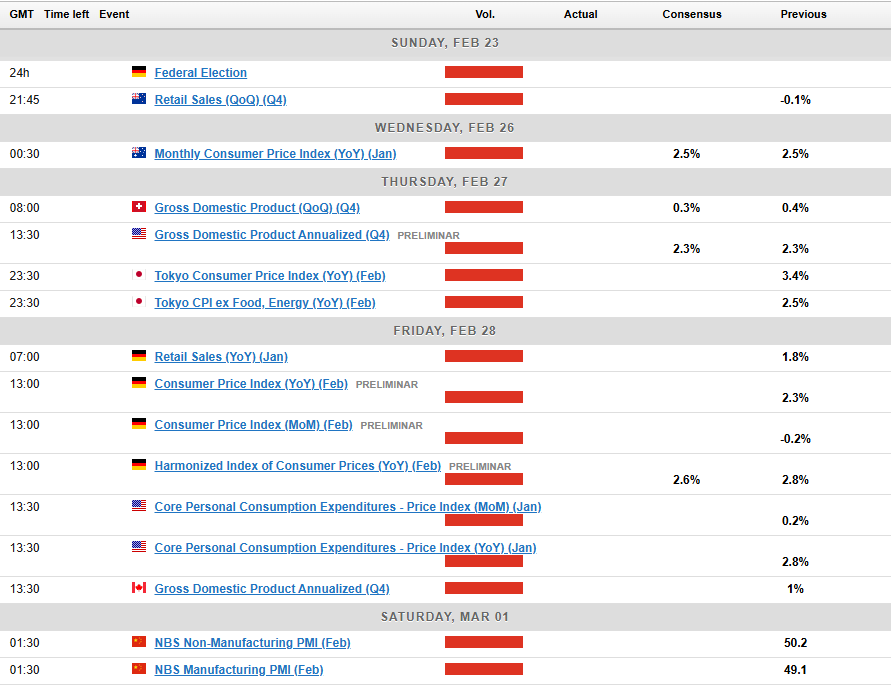Click the German flag beside Federal Election
The width and height of the screenshot is (891, 685).
[x=139, y=73]
